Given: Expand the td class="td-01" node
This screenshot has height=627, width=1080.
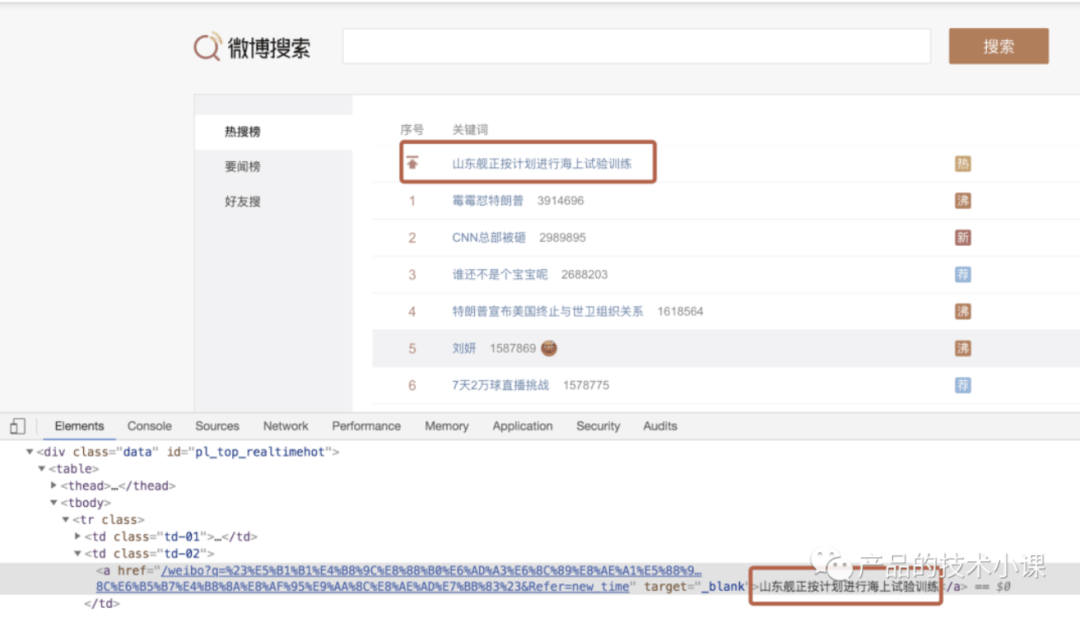Looking at the screenshot, I should tap(77, 536).
